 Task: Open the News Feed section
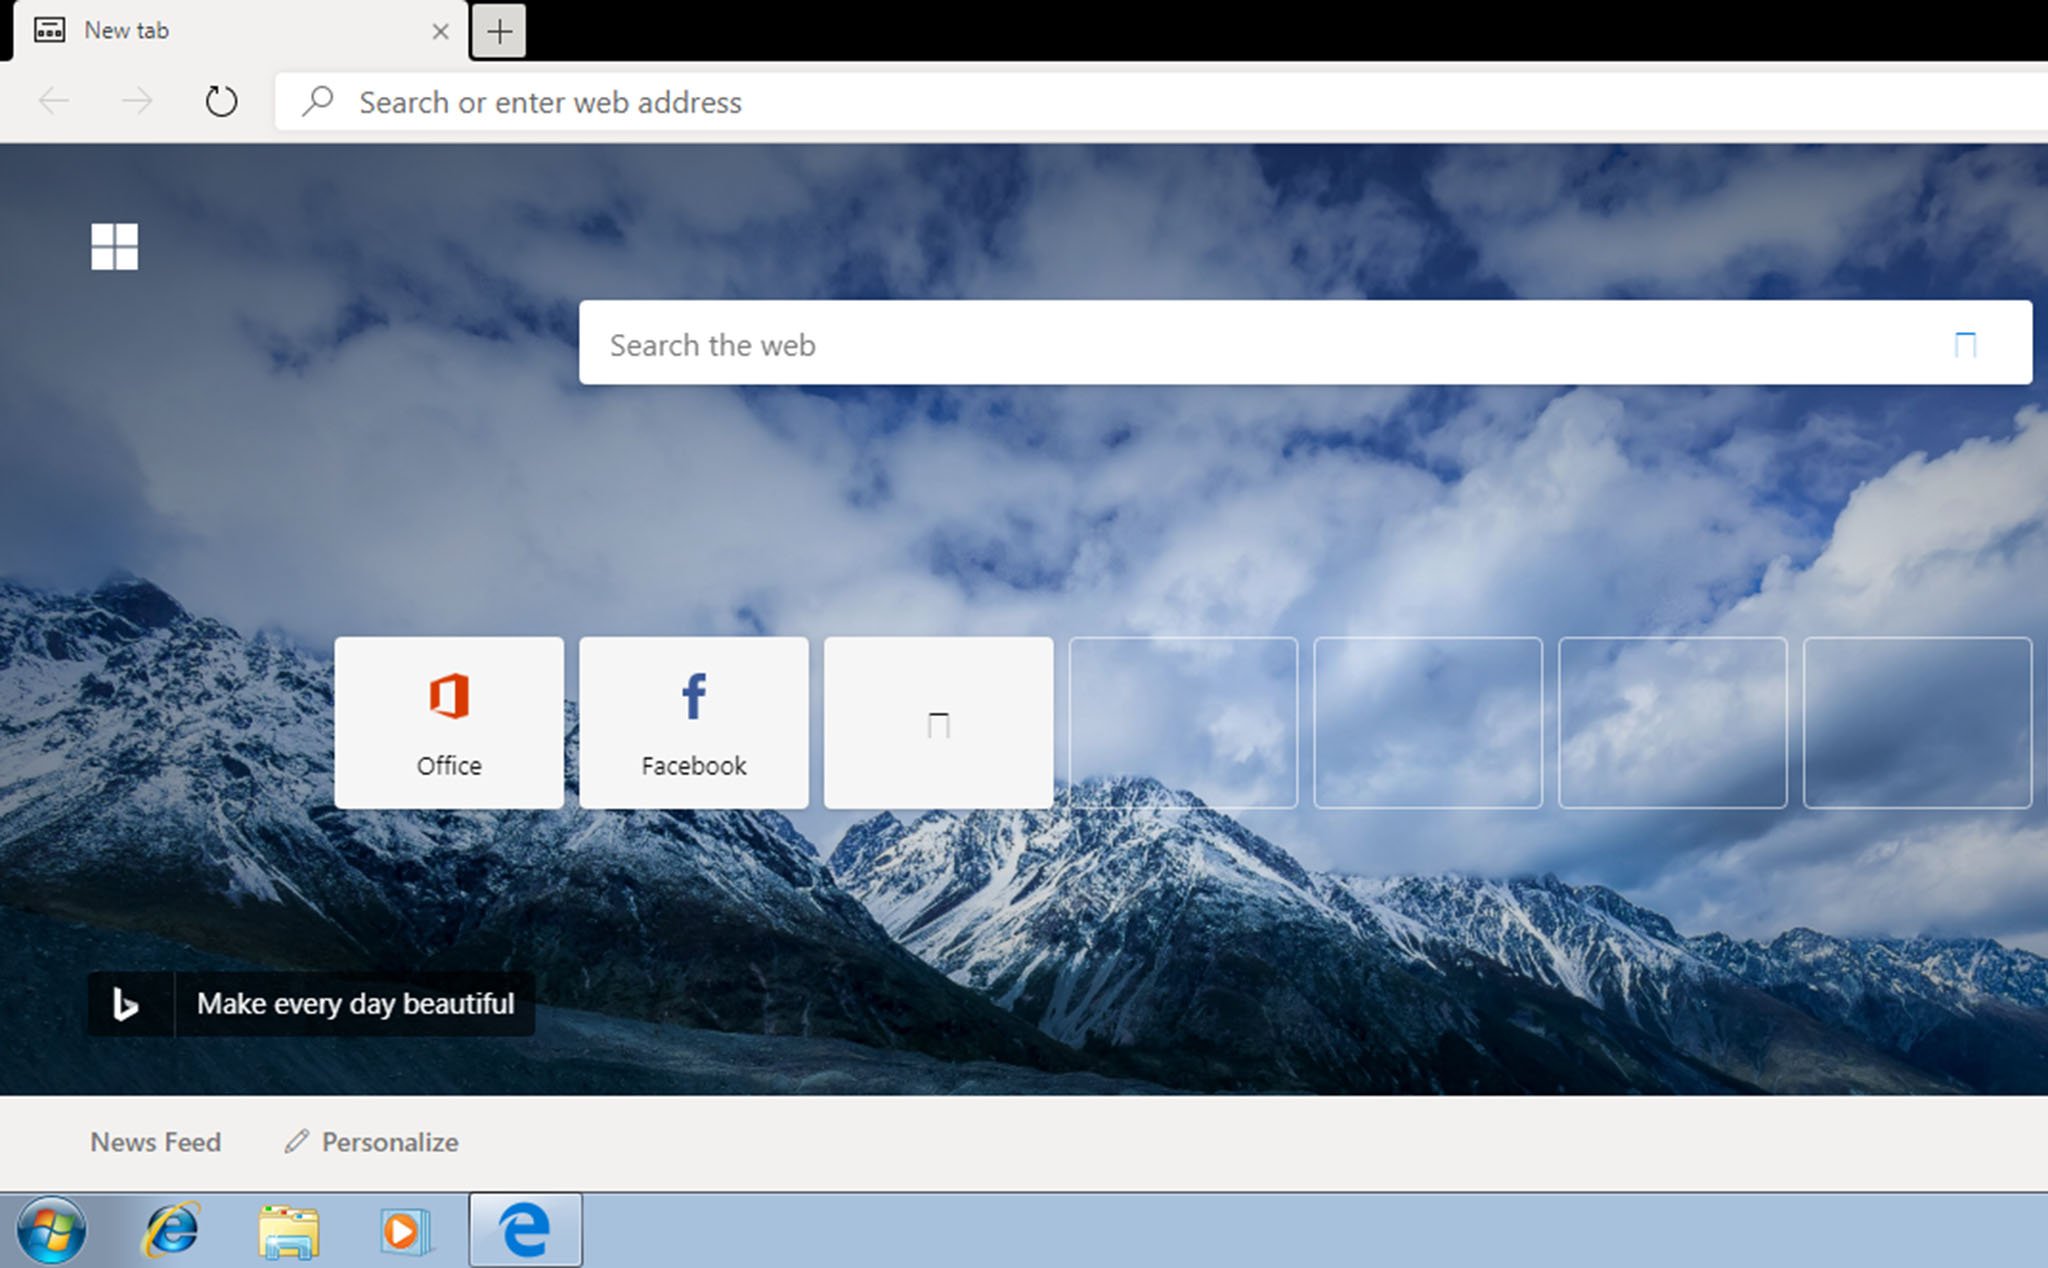(156, 1142)
